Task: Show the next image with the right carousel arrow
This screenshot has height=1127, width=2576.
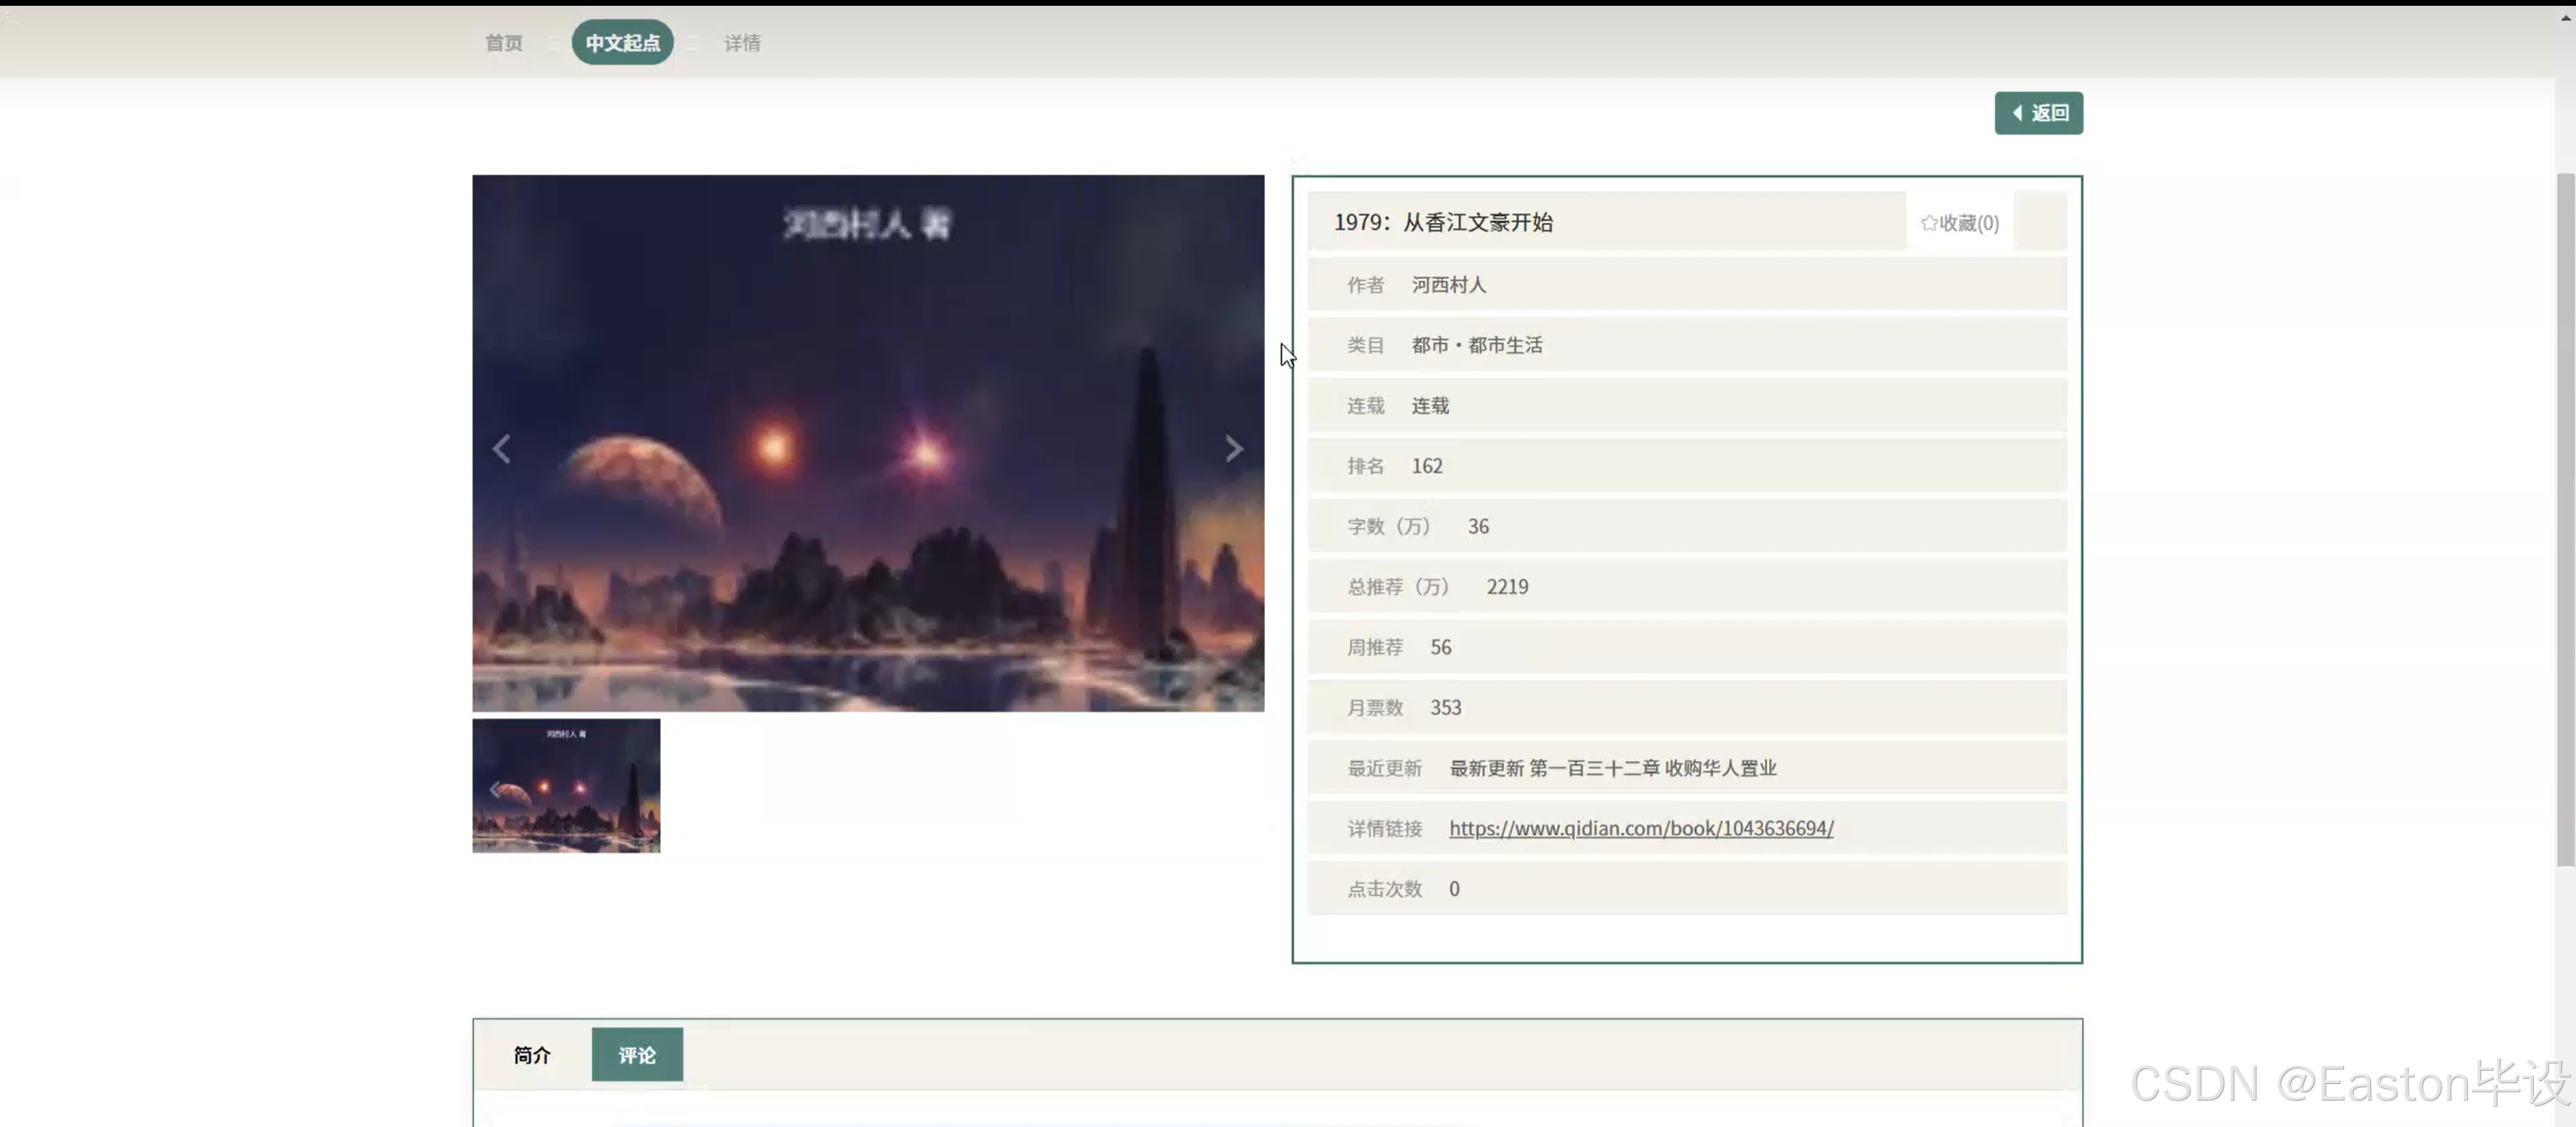Action: coord(1234,449)
